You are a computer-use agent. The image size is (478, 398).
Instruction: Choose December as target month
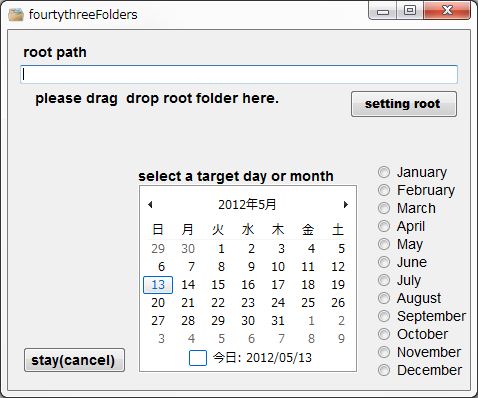[x=384, y=370]
